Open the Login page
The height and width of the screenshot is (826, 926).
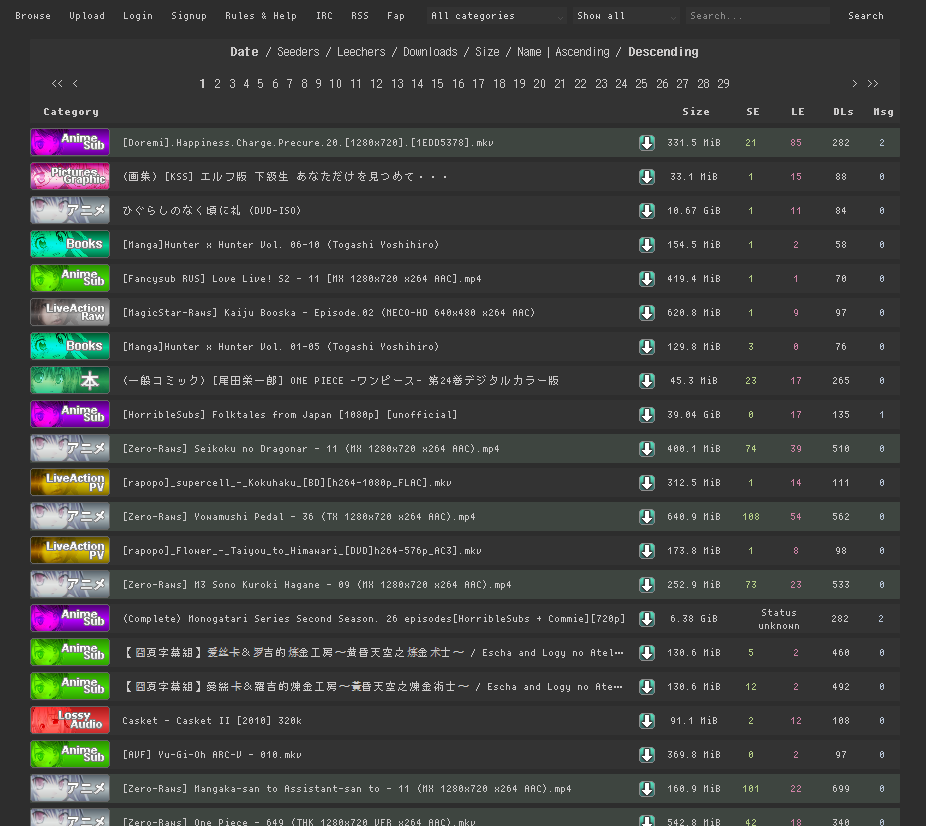click(x=138, y=16)
